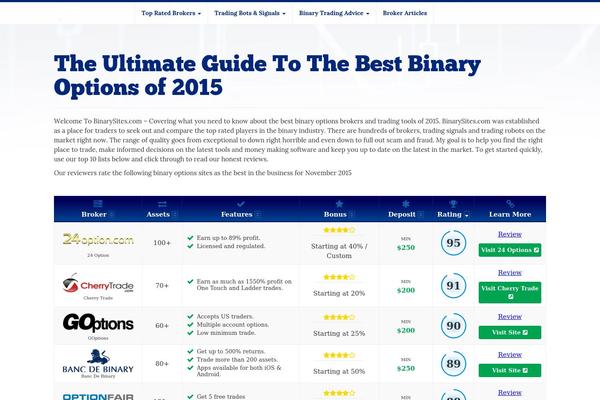Click the Broker list icon in table header
Screen dimensions: 600x400
pyautogui.click(x=98, y=204)
